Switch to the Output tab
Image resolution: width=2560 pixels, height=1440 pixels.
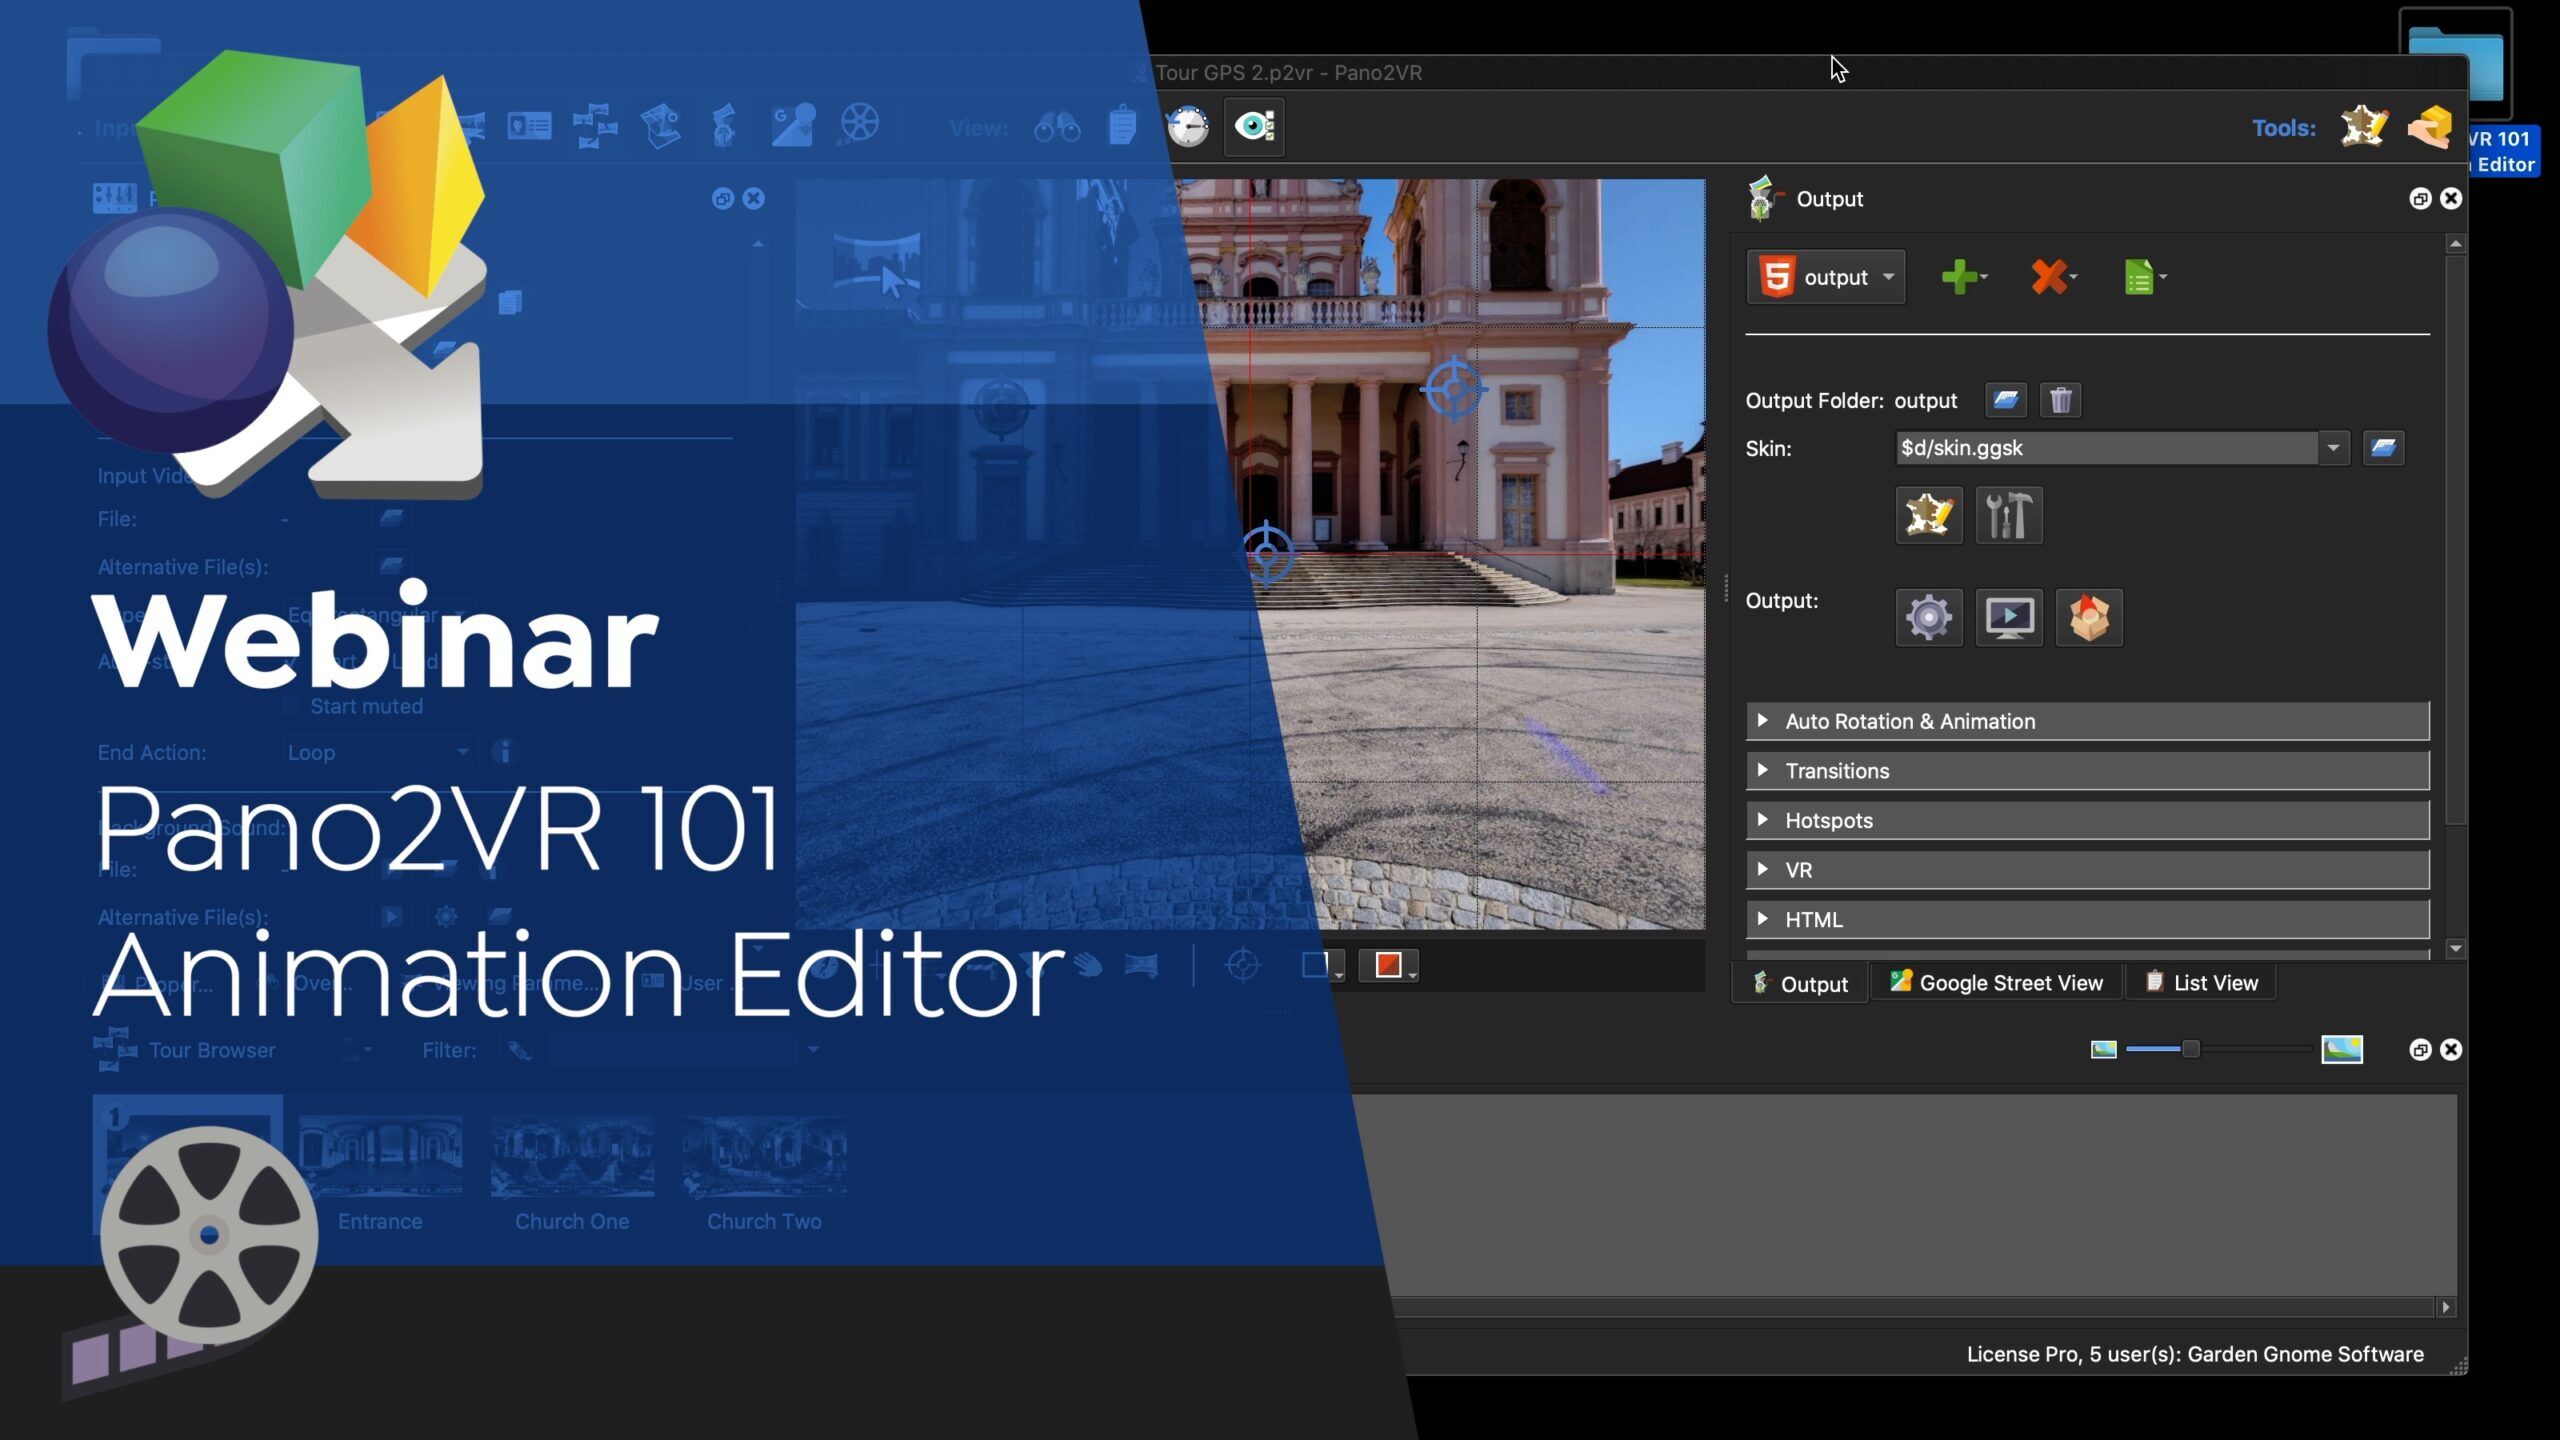click(x=1801, y=984)
